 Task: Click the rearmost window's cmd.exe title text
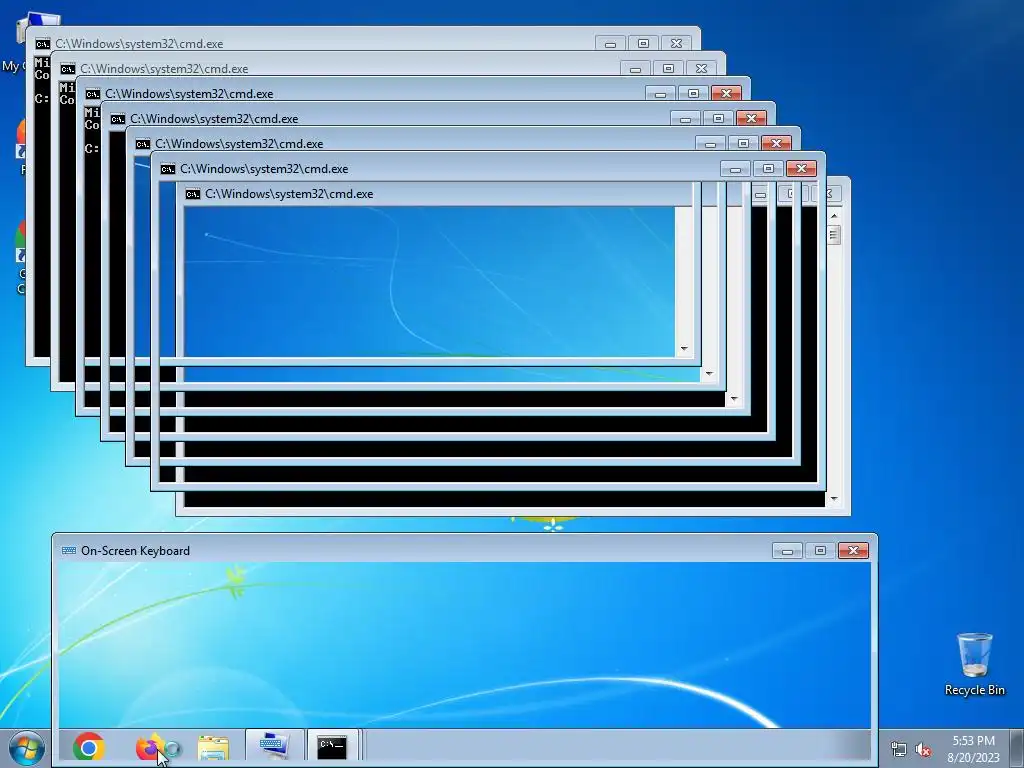tap(139, 44)
